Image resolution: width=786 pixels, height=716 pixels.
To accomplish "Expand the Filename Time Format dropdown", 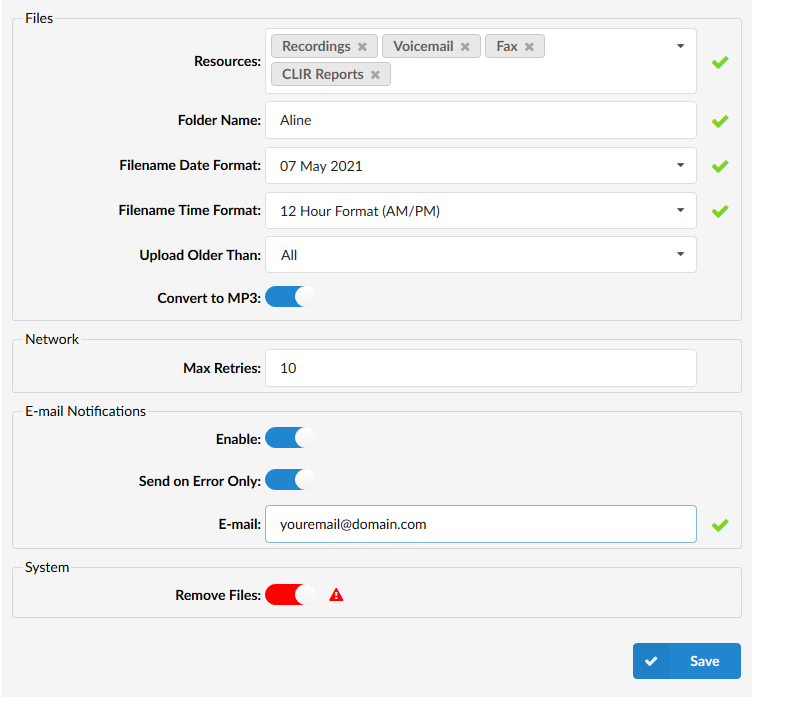I will click(x=480, y=211).
